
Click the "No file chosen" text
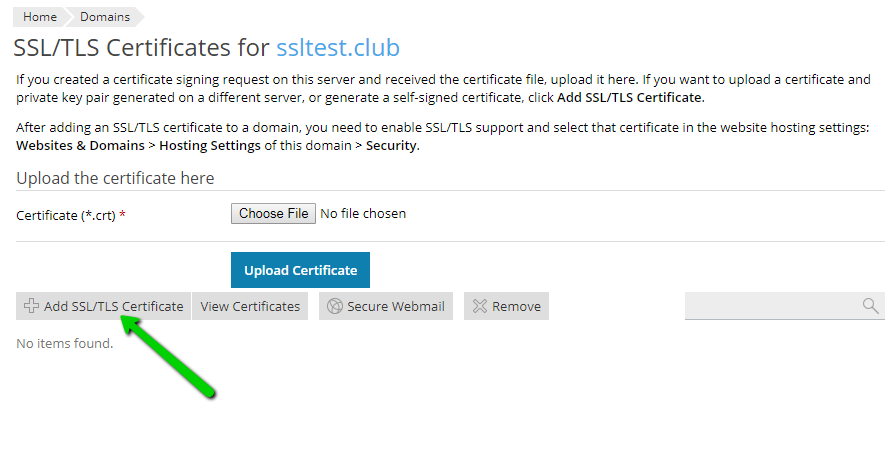pyautogui.click(x=363, y=213)
